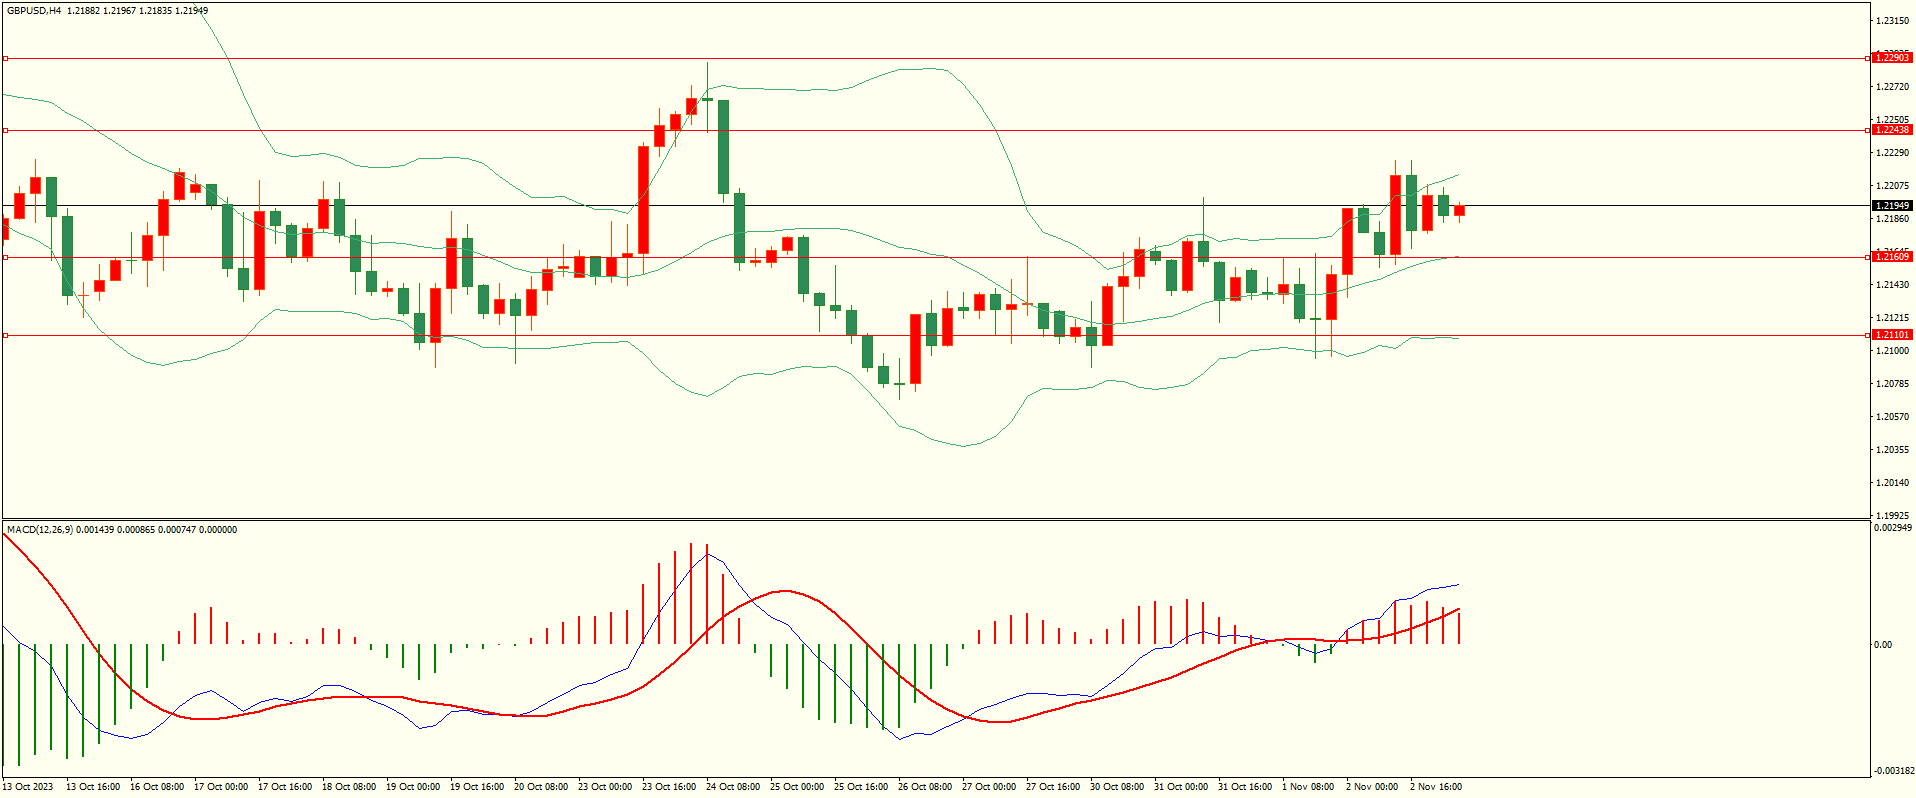This screenshot has height=798, width=1916.
Task: Select the left handle of the 1.22903 line
Action: point(5,59)
